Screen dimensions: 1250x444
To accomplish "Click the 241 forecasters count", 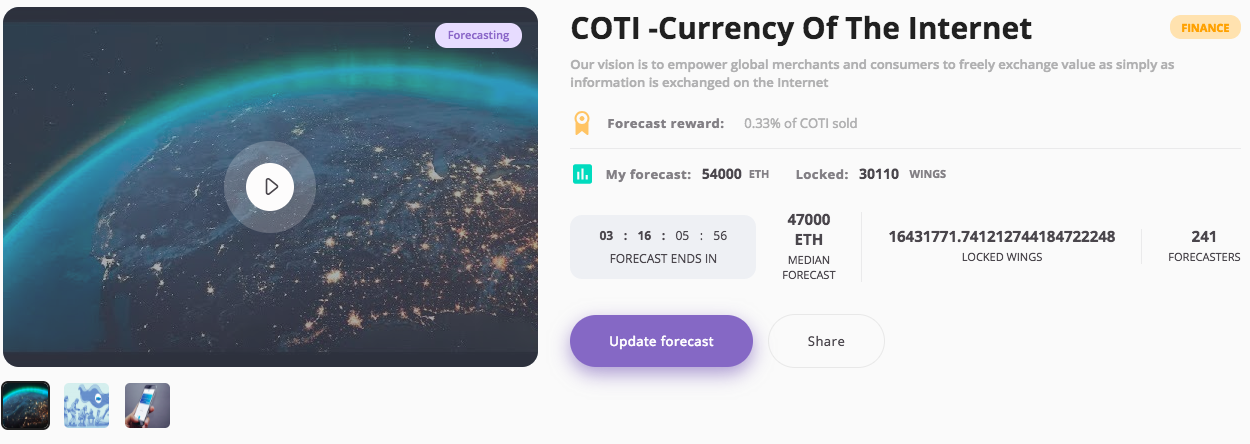I will tap(1204, 237).
